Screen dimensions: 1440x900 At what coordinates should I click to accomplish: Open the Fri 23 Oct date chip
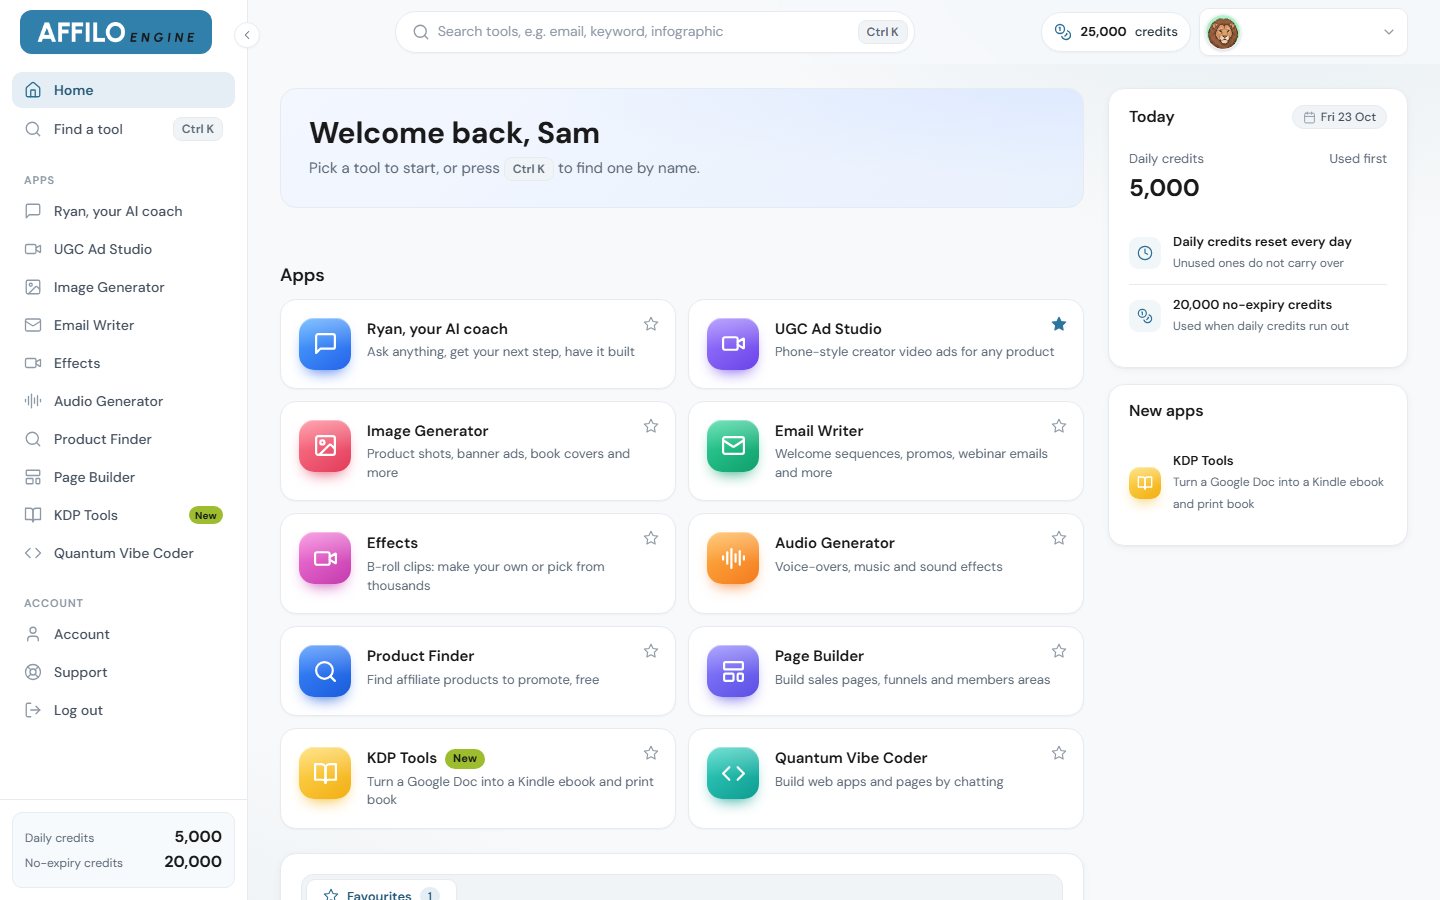point(1339,117)
